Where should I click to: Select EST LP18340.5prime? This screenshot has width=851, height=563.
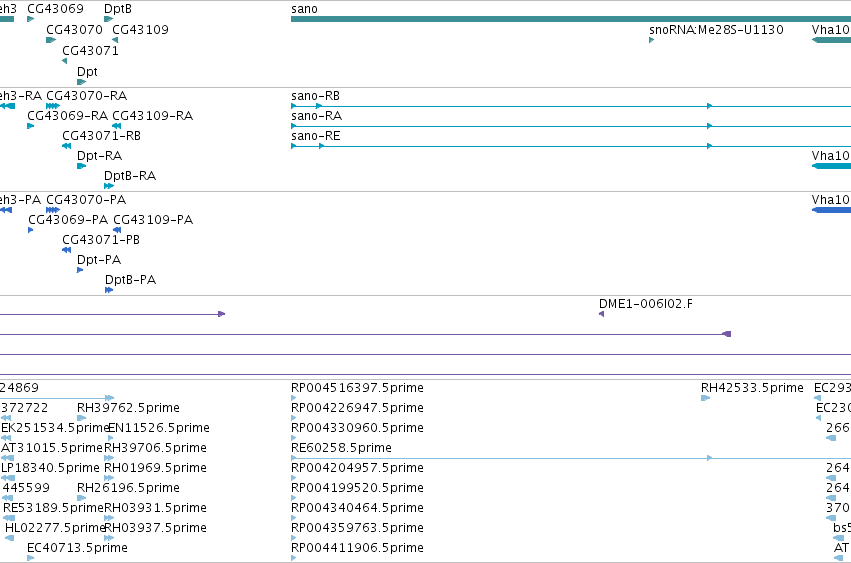click(50, 468)
